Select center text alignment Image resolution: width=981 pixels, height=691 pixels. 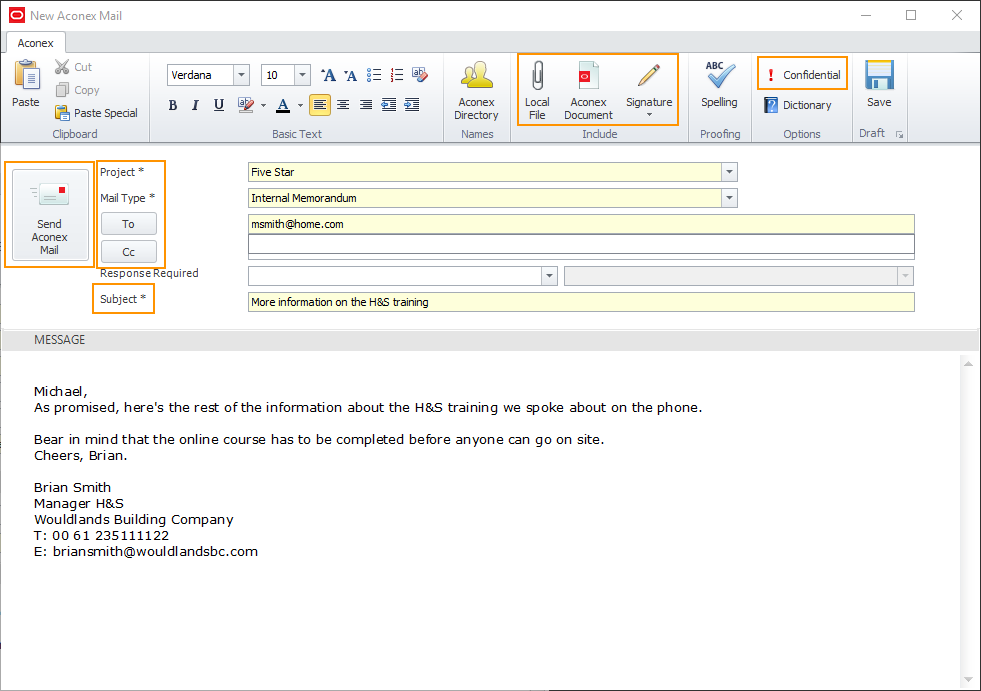pos(343,105)
